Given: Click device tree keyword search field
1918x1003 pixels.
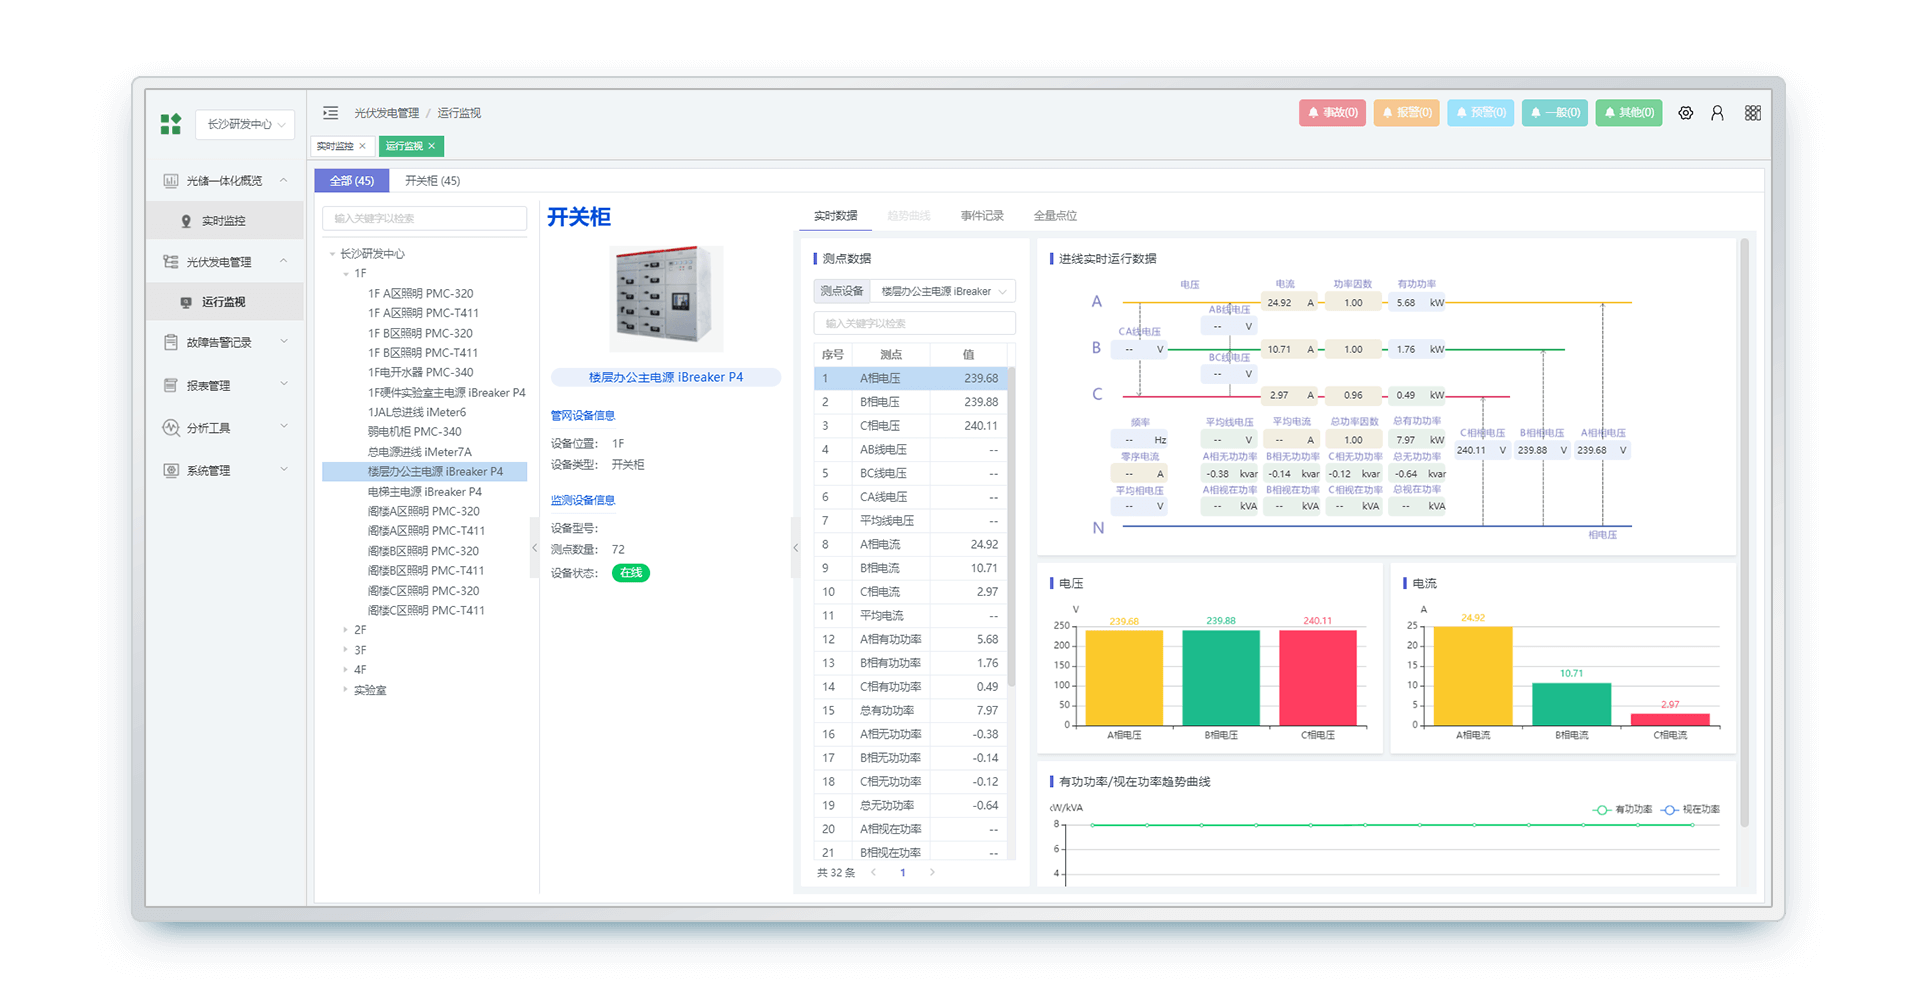Looking at the screenshot, I should point(424,218).
